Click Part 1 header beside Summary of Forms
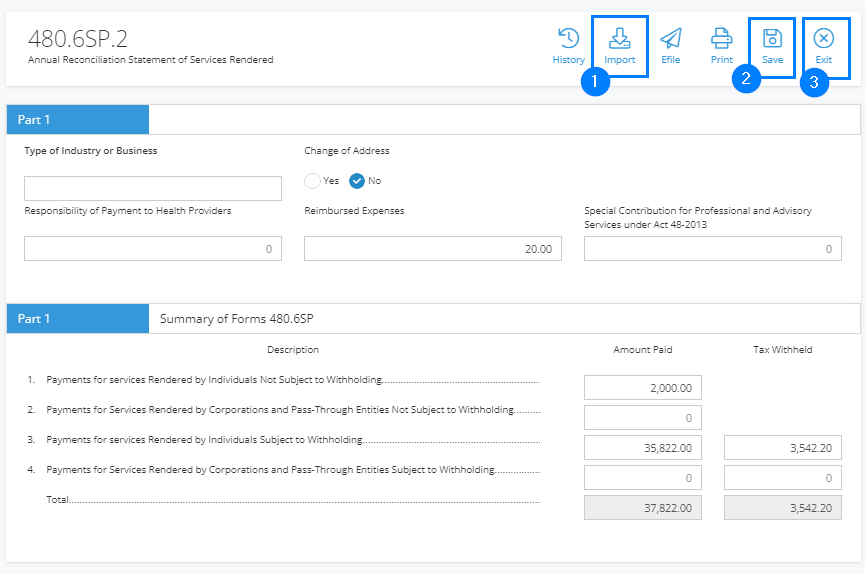Viewport: 865px width, 574px height. coord(78,318)
